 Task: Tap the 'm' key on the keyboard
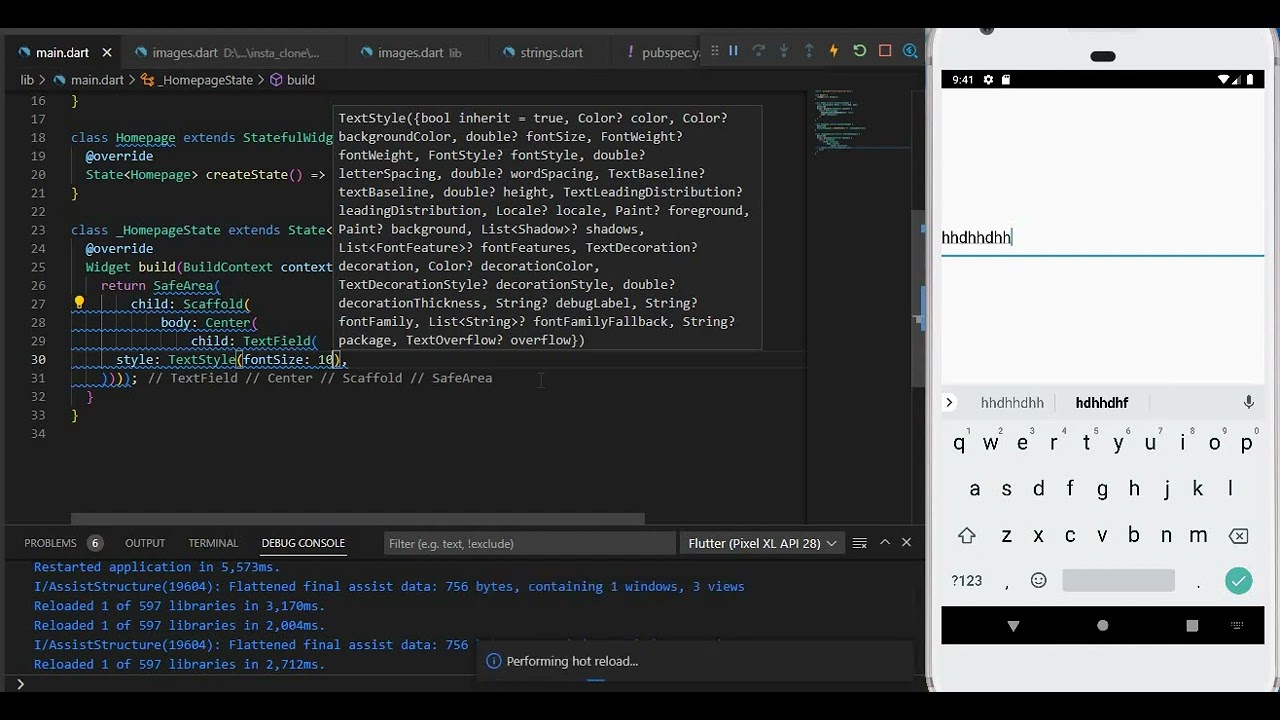click(x=1198, y=536)
